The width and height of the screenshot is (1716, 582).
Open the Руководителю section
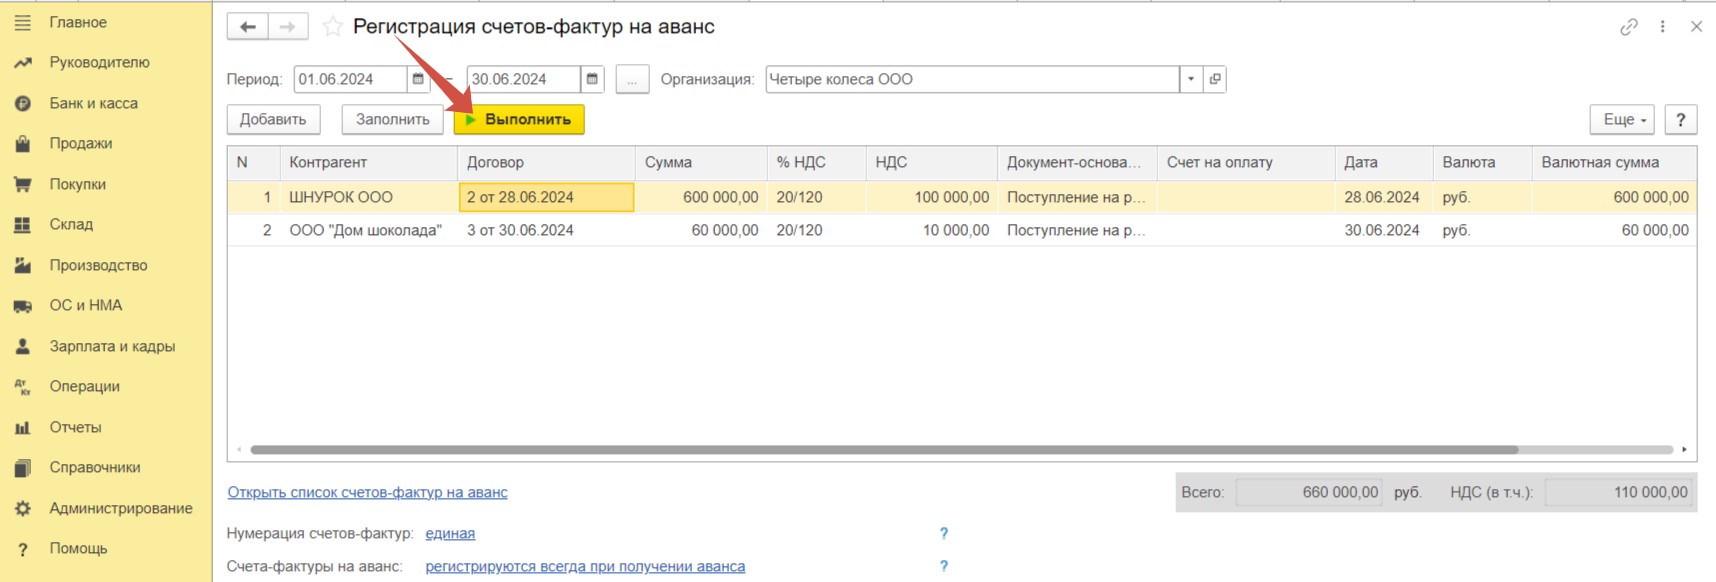point(99,62)
